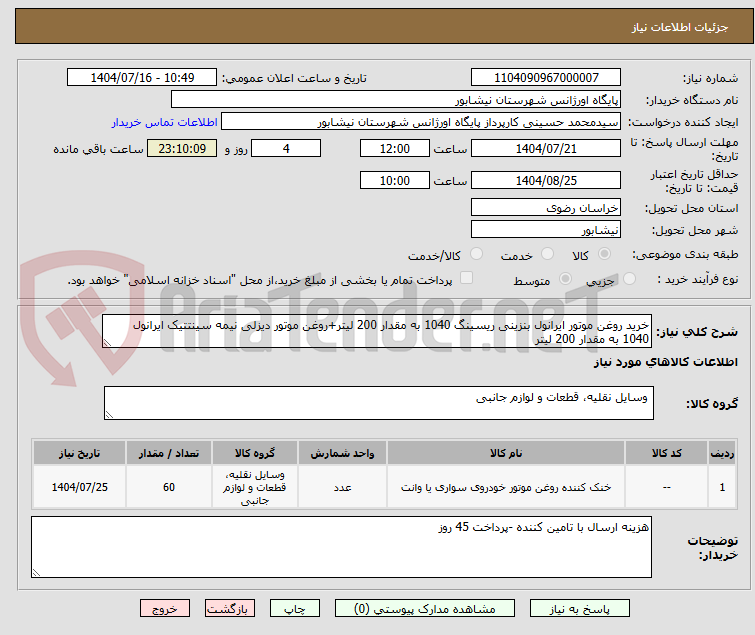The height and width of the screenshot is (635, 755).
Task: Click the جزئیات اطلاعات نیاز header title
Action: click(680, 27)
